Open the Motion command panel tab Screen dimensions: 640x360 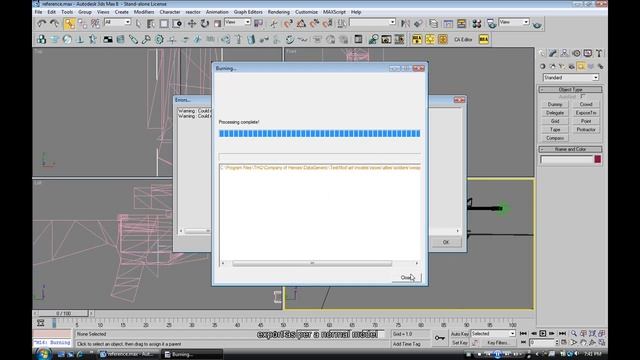pos(576,53)
